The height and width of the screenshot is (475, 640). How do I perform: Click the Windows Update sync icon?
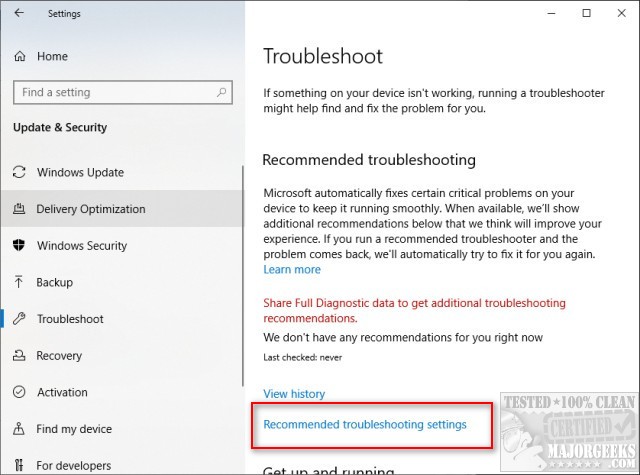(x=19, y=172)
